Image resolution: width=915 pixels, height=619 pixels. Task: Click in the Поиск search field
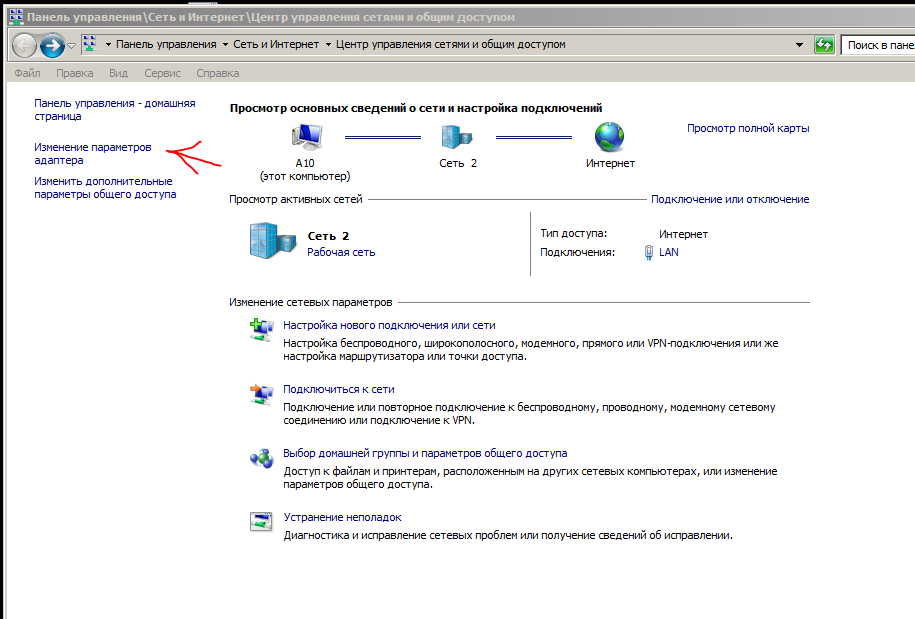pyautogui.click(x=878, y=45)
